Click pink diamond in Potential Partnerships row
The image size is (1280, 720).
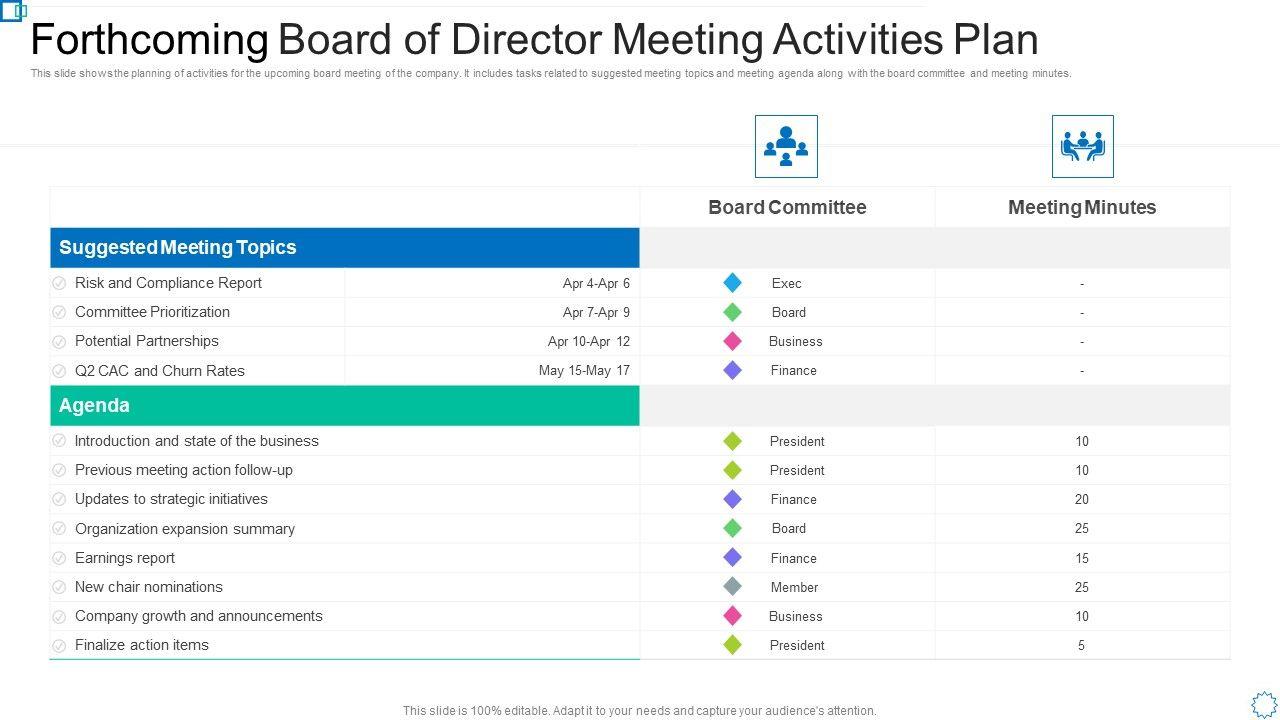[x=733, y=341]
